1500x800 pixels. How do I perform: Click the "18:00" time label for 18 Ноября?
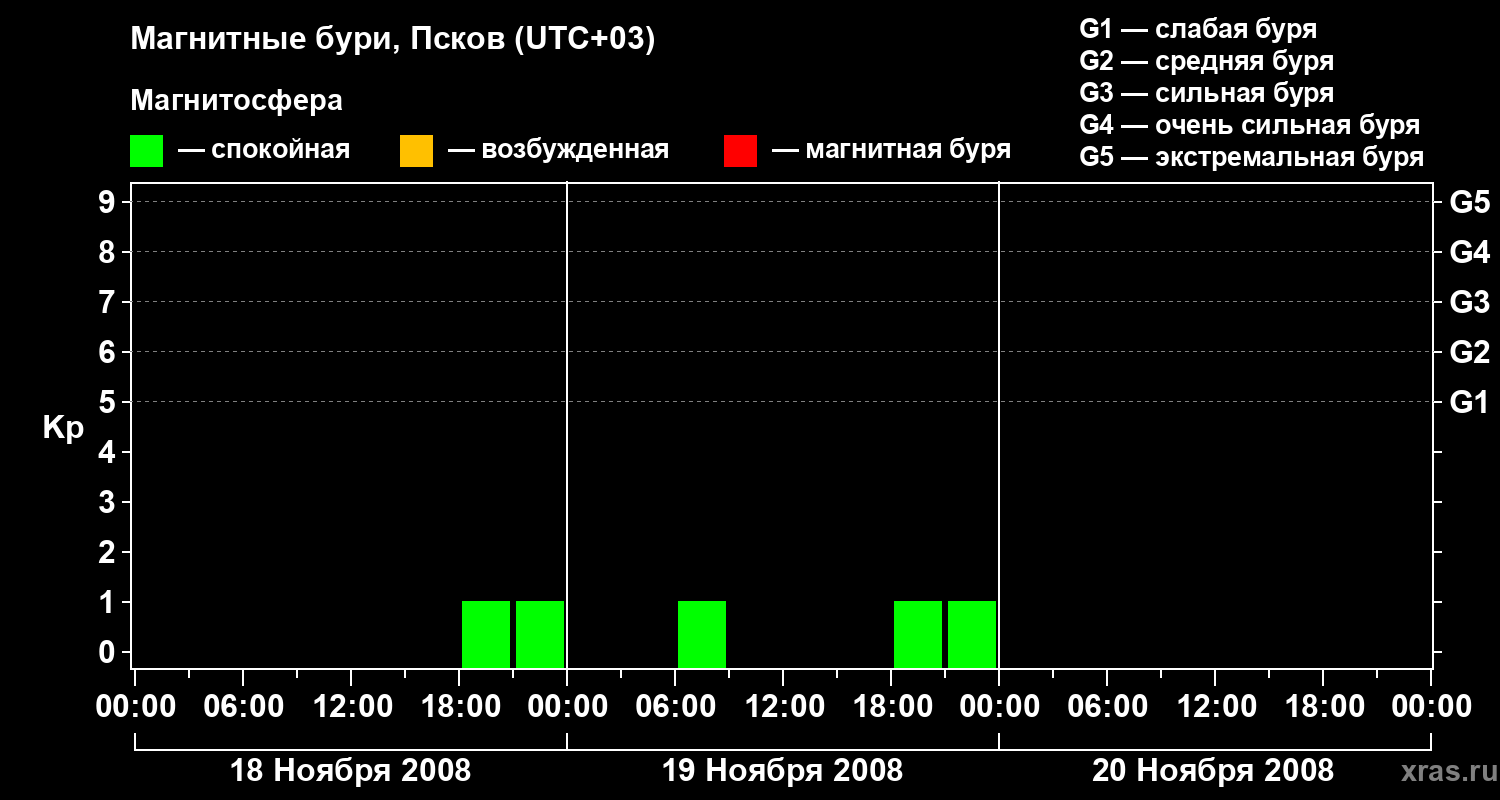[459, 706]
